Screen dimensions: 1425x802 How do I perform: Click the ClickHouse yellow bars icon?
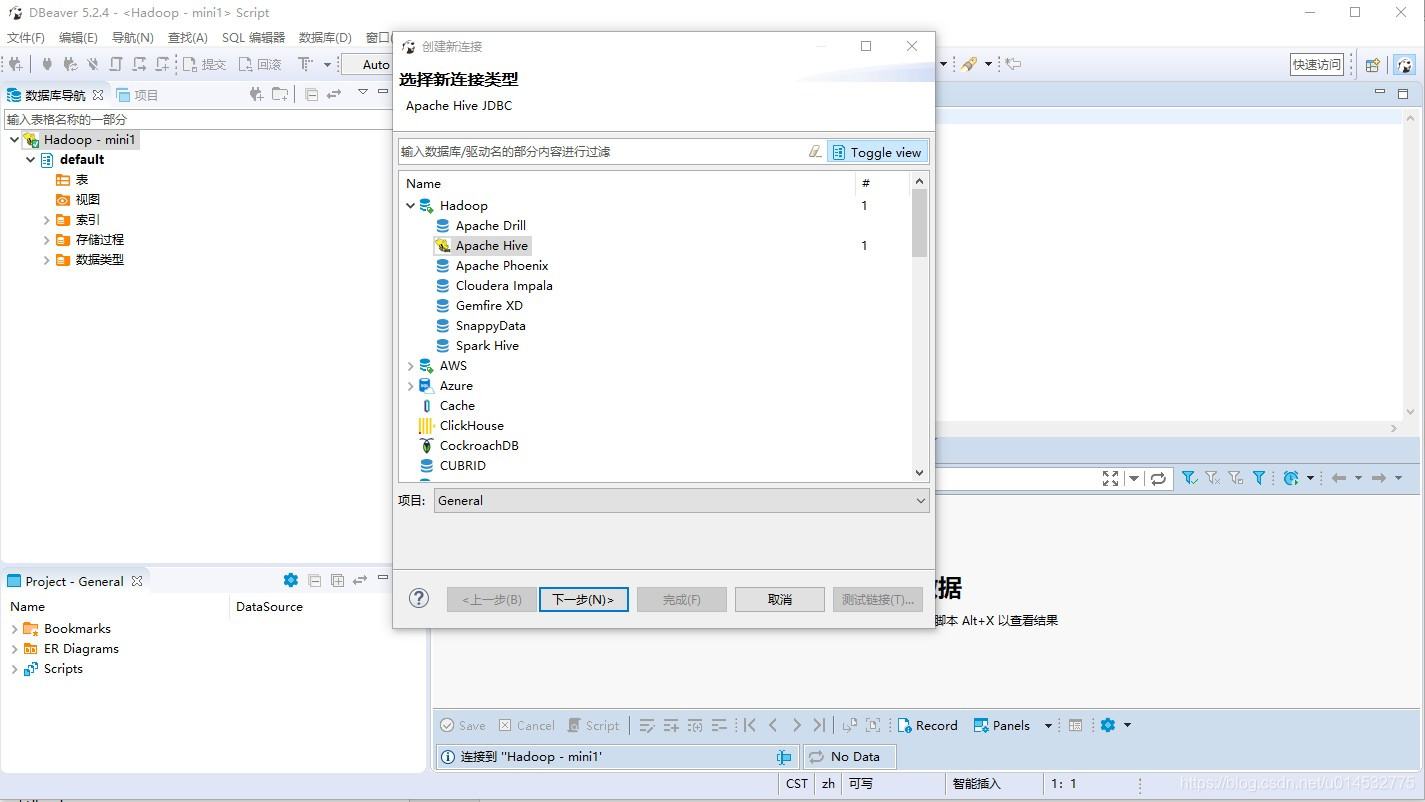(426, 425)
